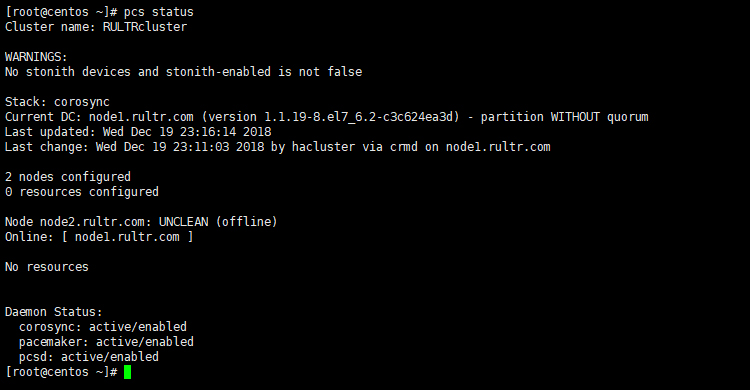Click 'pacemaker: active/enabled' status line

point(106,342)
